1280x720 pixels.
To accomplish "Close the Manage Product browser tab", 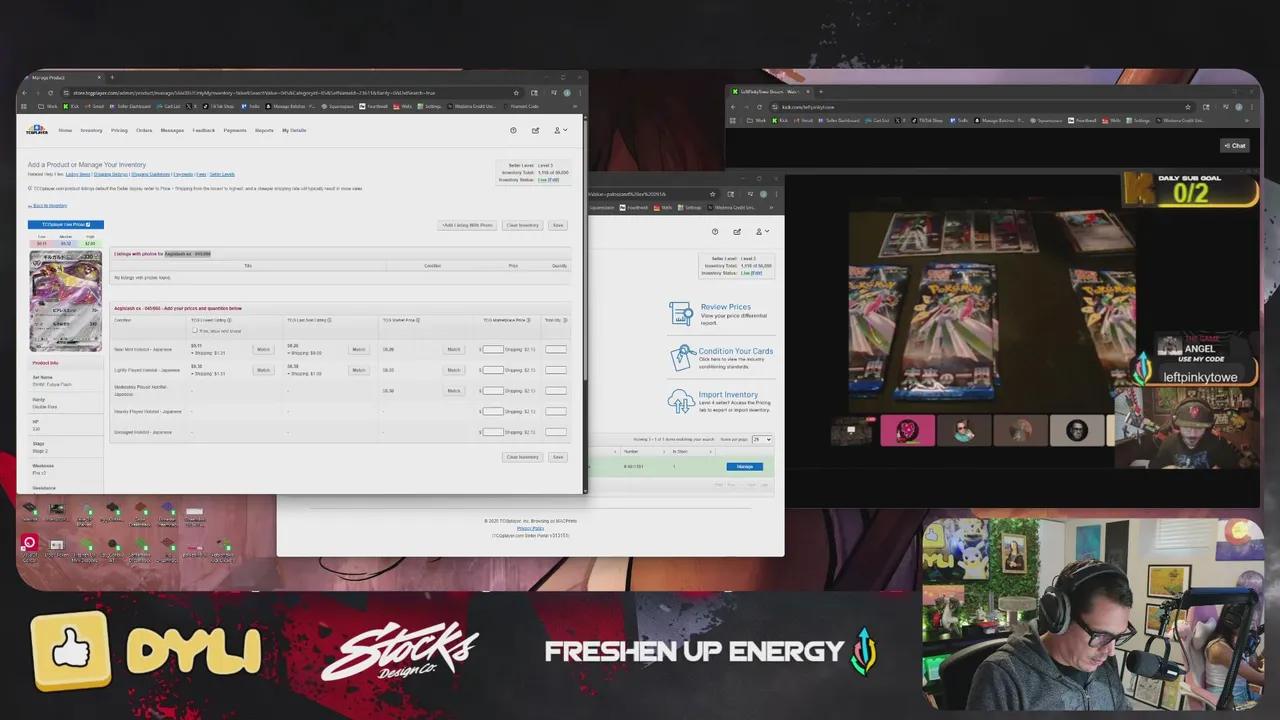I will click(100, 77).
